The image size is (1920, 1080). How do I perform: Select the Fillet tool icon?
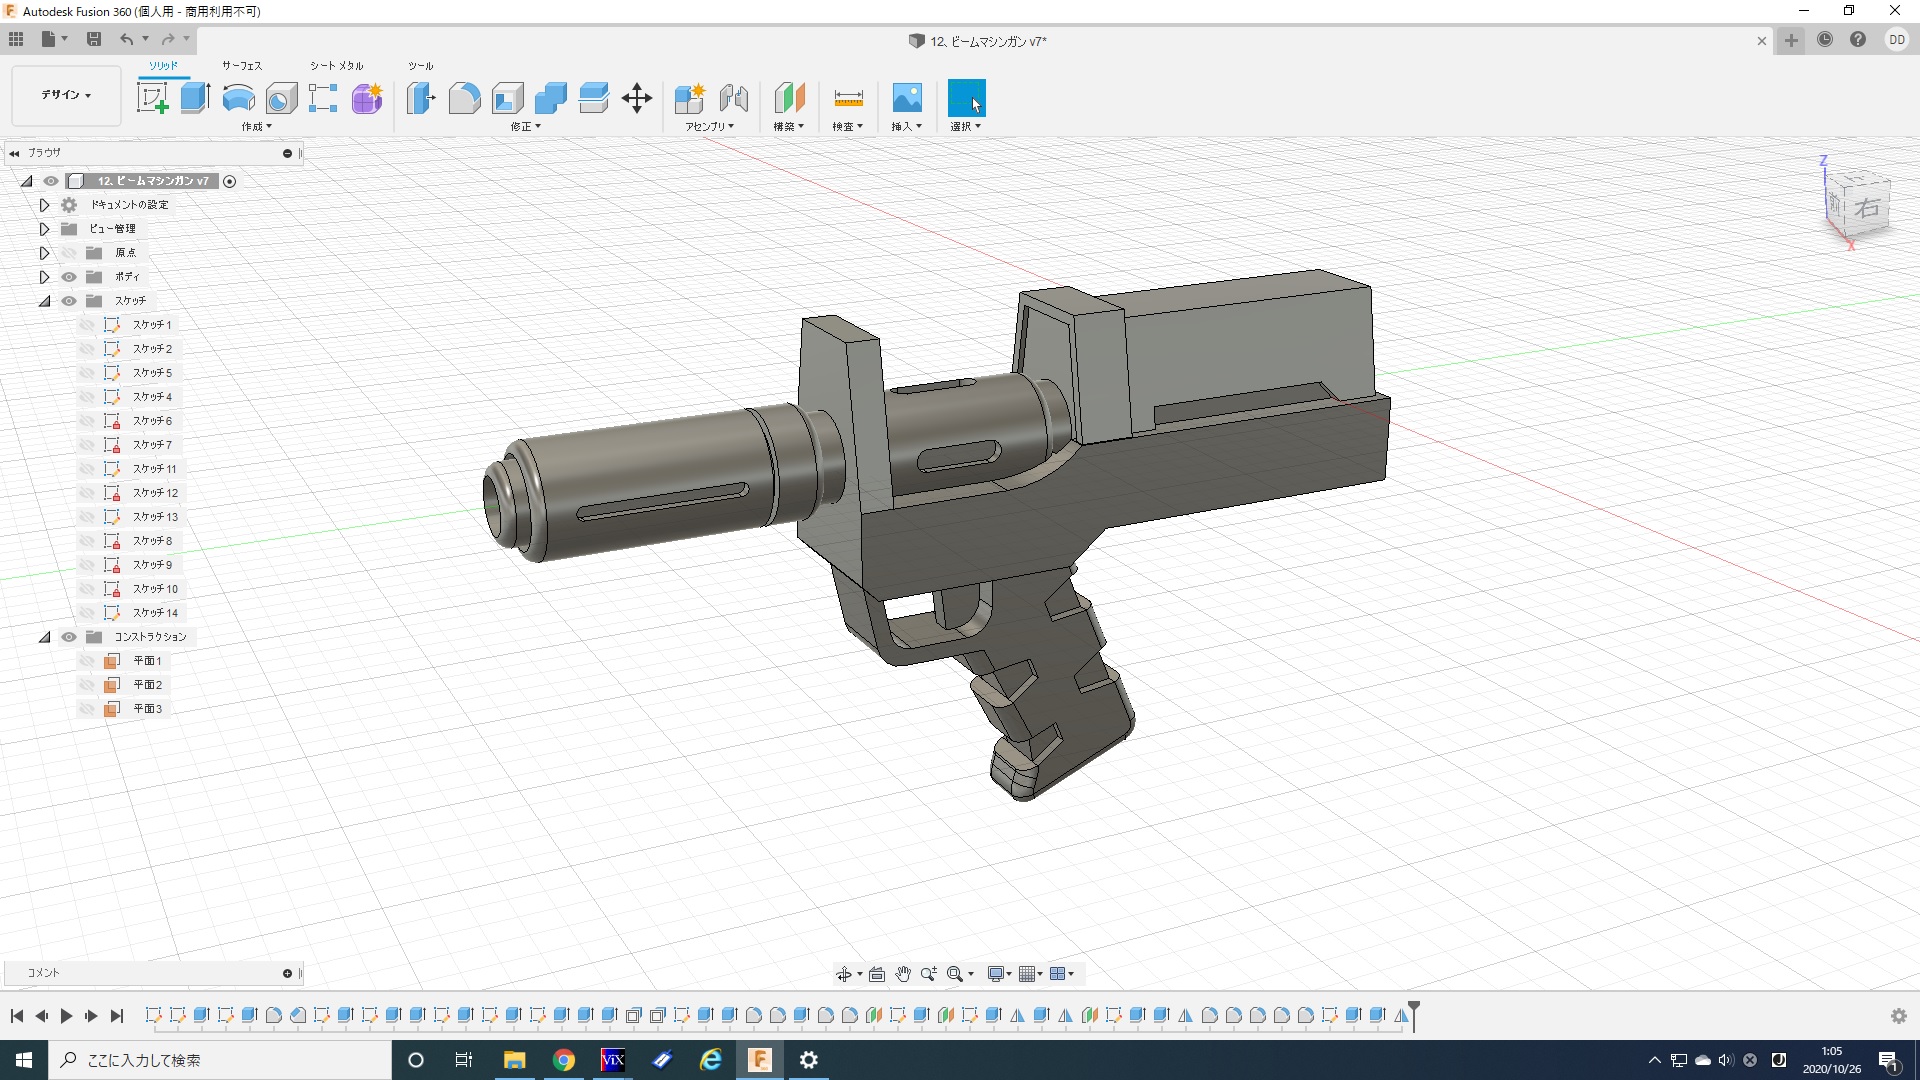click(x=464, y=98)
